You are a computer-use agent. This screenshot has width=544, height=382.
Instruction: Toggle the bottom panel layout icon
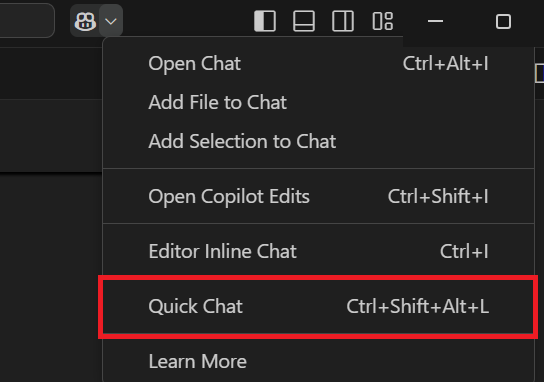(304, 21)
